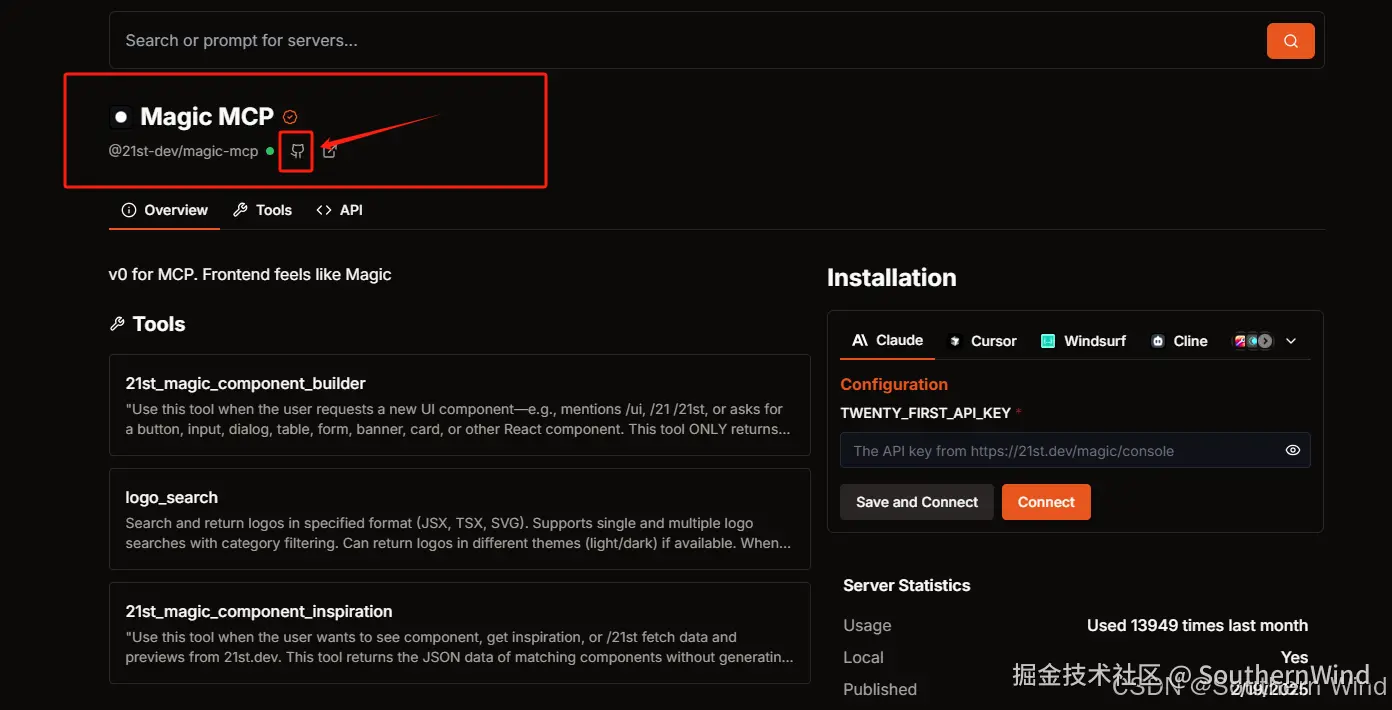Focus the TWENTY_FIRST_API_KEY input field
The image size is (1392, 710).
tap(1075, 450)
